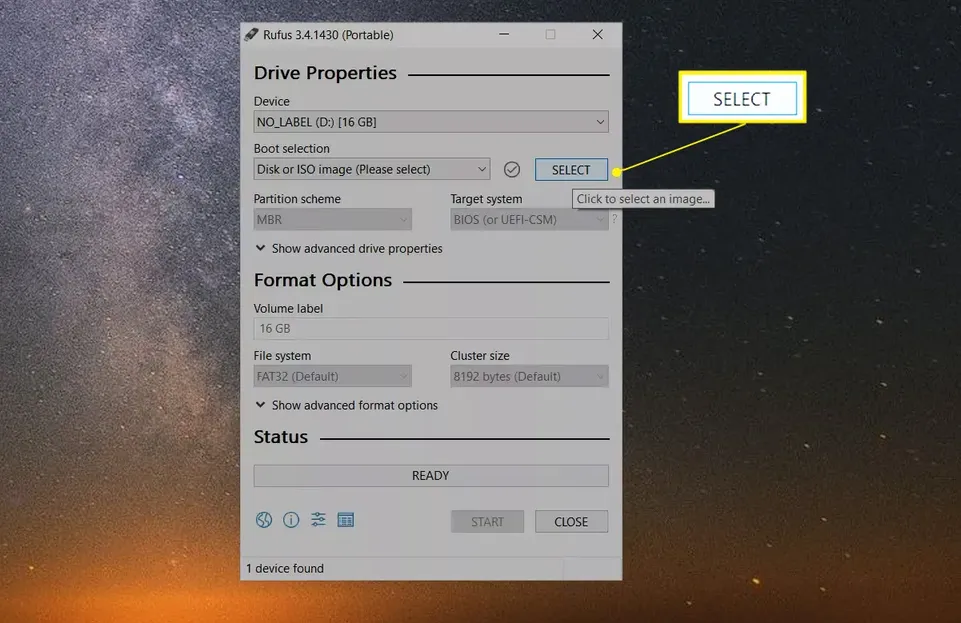Expand Show advanced format options
Viewport: 961px width, 623px height.
346,406
